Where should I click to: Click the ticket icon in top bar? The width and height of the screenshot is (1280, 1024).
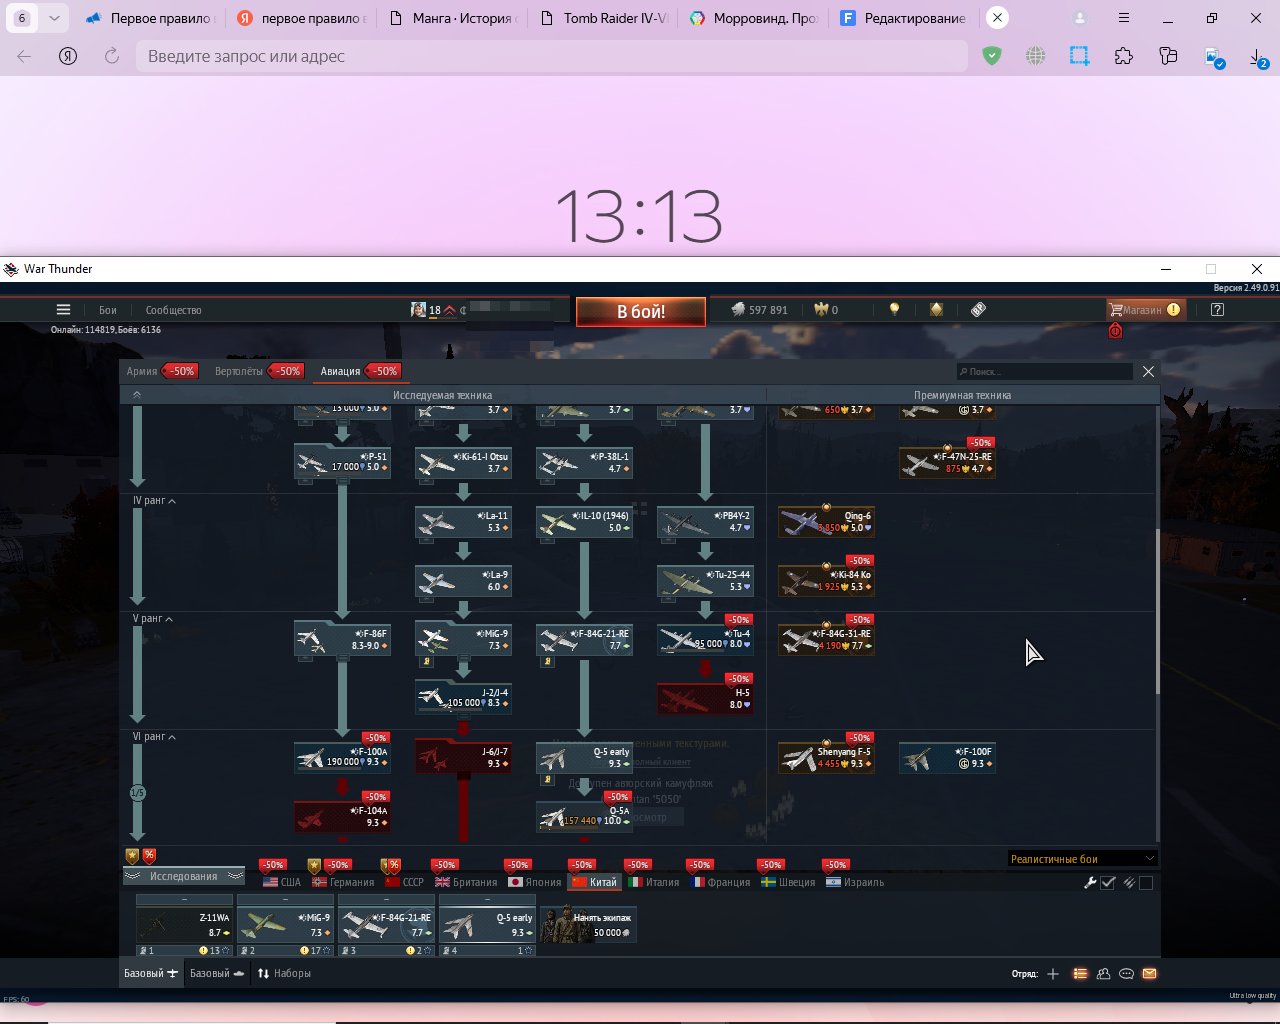pyautogui.click(x=978, y=310)
